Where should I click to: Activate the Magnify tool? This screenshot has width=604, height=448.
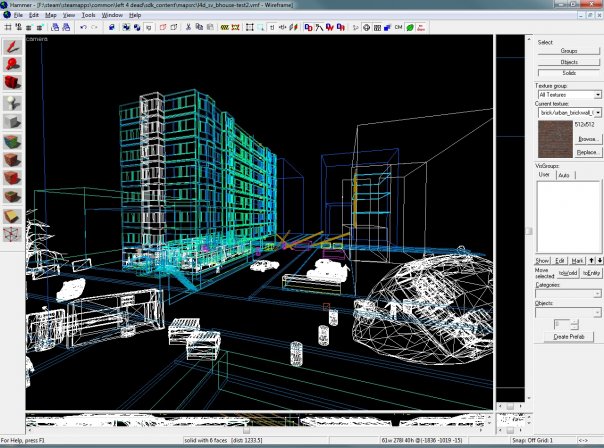[12, 64]
